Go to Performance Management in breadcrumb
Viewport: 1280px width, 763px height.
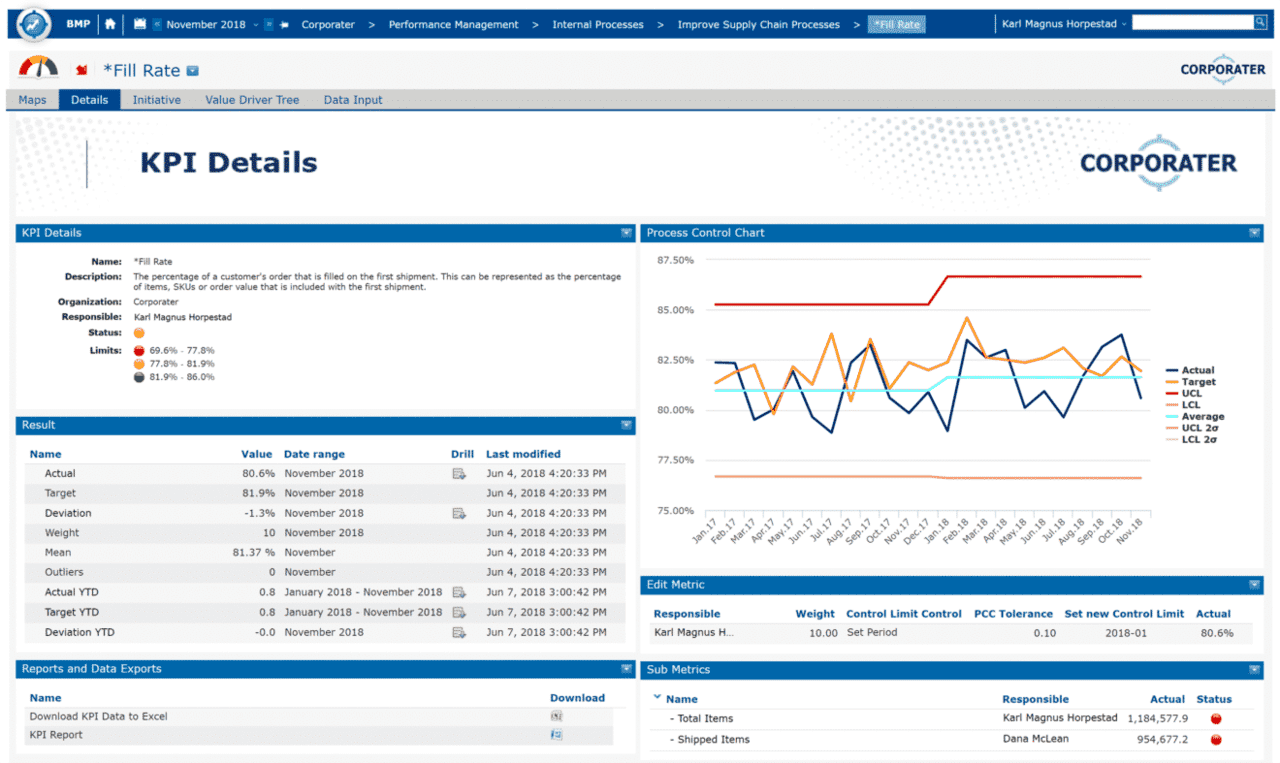pos(453,24)
